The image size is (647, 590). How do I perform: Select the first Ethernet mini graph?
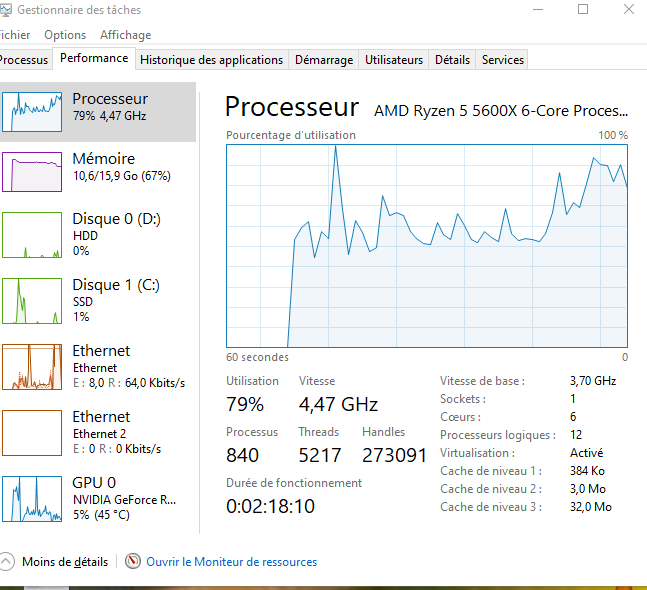pos(32,367)
